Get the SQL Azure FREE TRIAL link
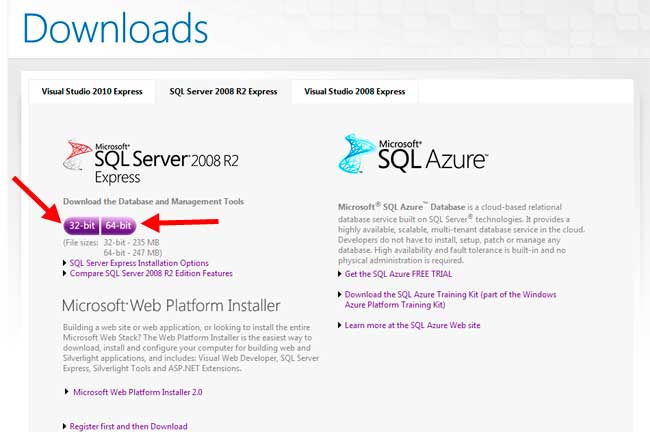 (398, 274)
